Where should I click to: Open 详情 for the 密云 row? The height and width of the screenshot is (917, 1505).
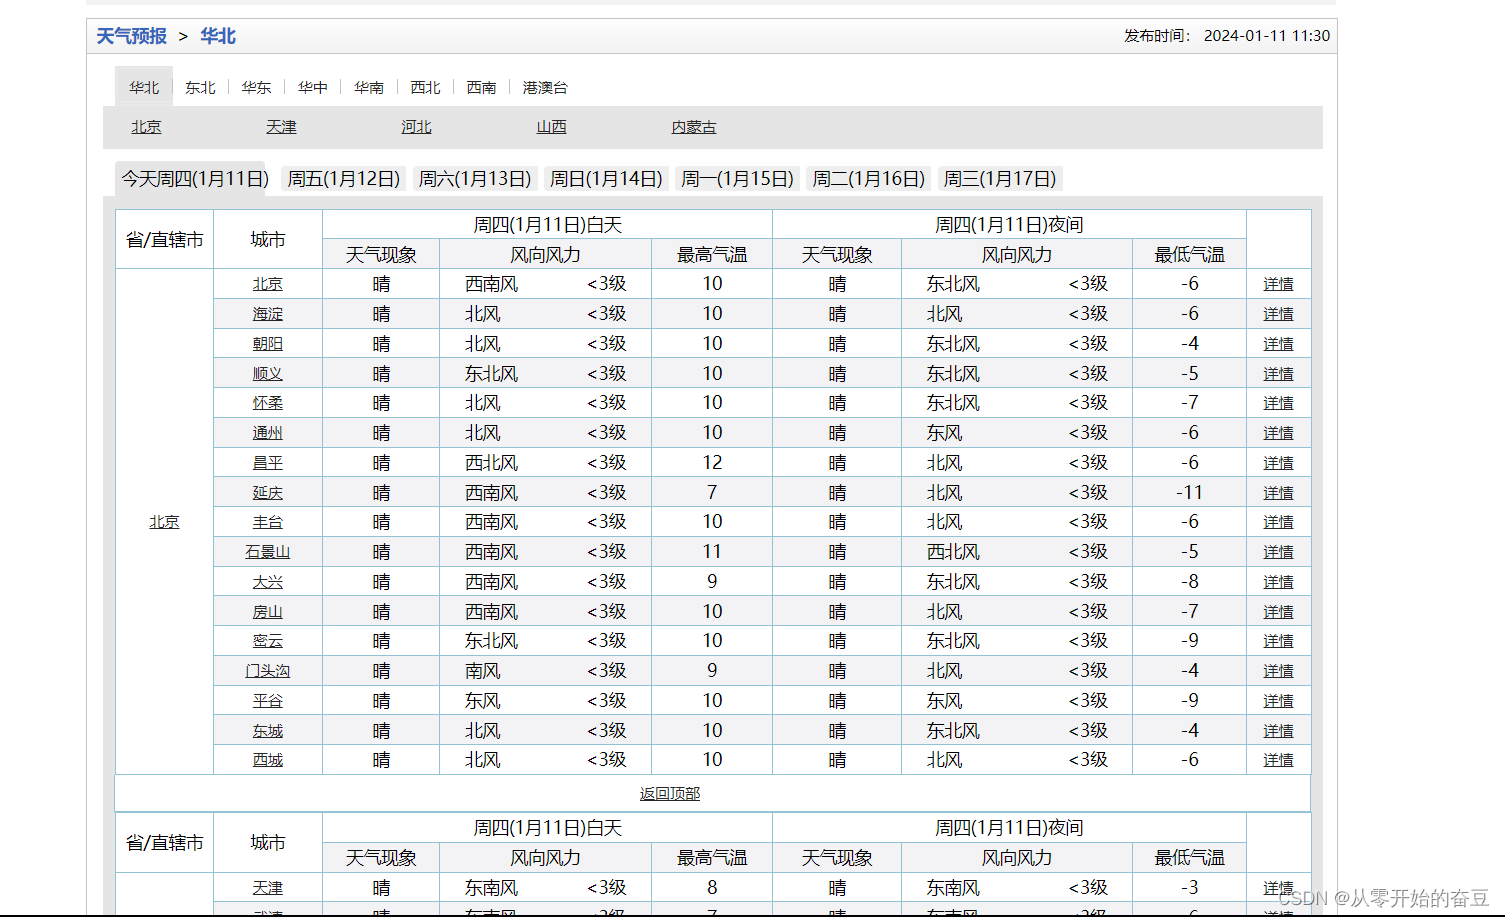[x=1278, y=641]
